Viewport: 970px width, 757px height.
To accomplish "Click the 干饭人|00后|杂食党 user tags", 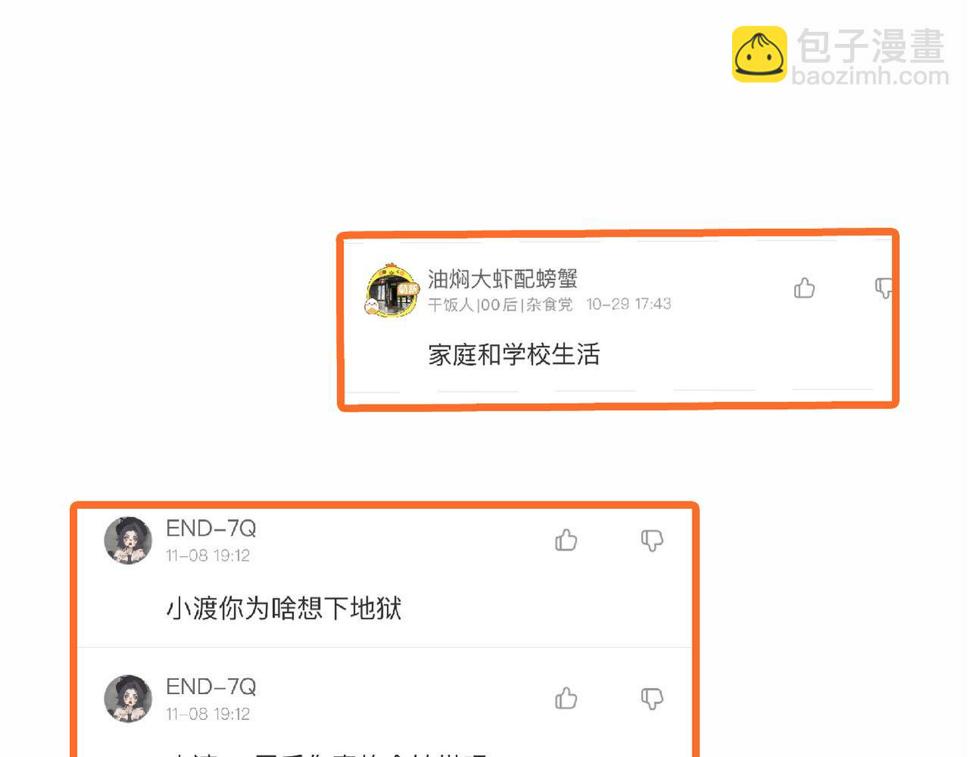I will pyautogui.click(x=500, y=304).
